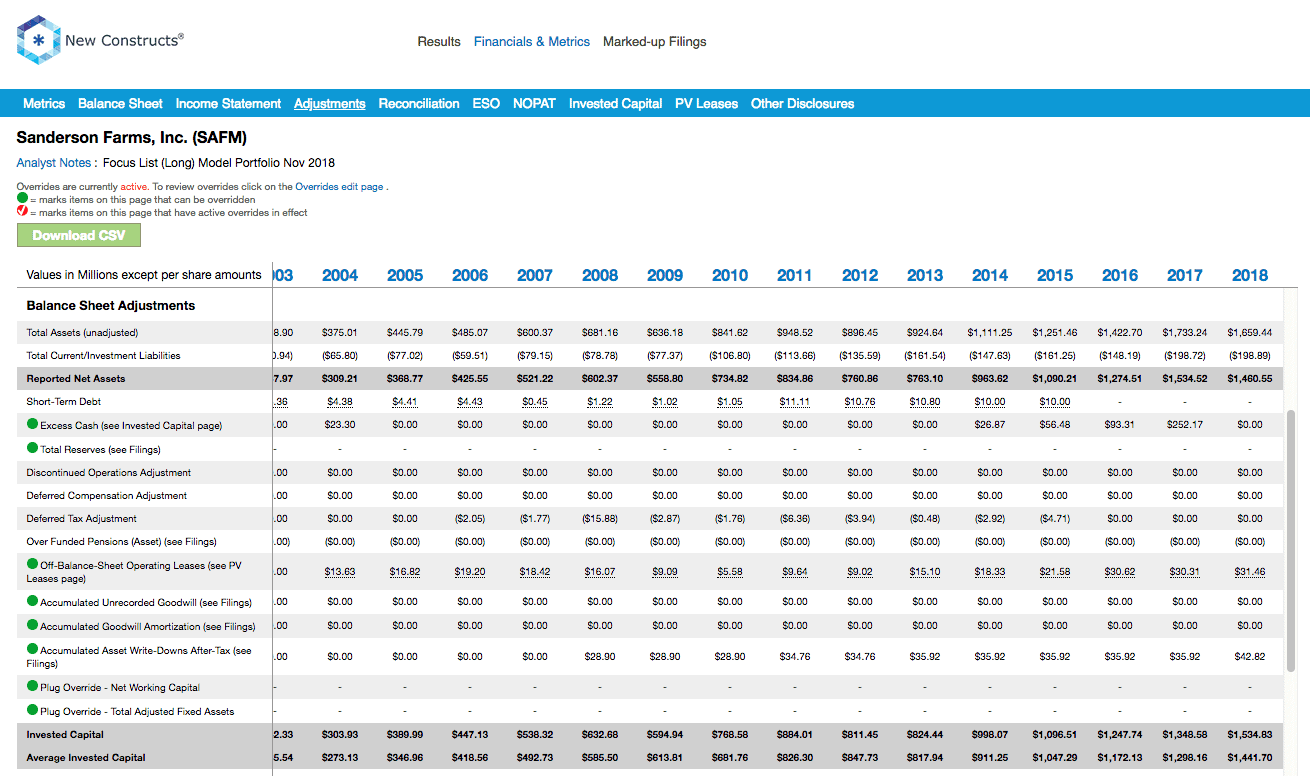
Task: Select 2008 Deferred Tax Adjustment ($15.88)
Action: pyautogui.click(x=600, y=518)
